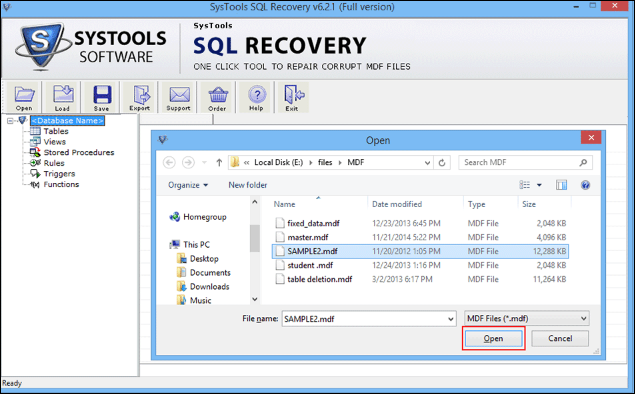This screenshot has width=635, height=394.
Task: Go forward in Open dialog navigation
Action: pos(188,162)
